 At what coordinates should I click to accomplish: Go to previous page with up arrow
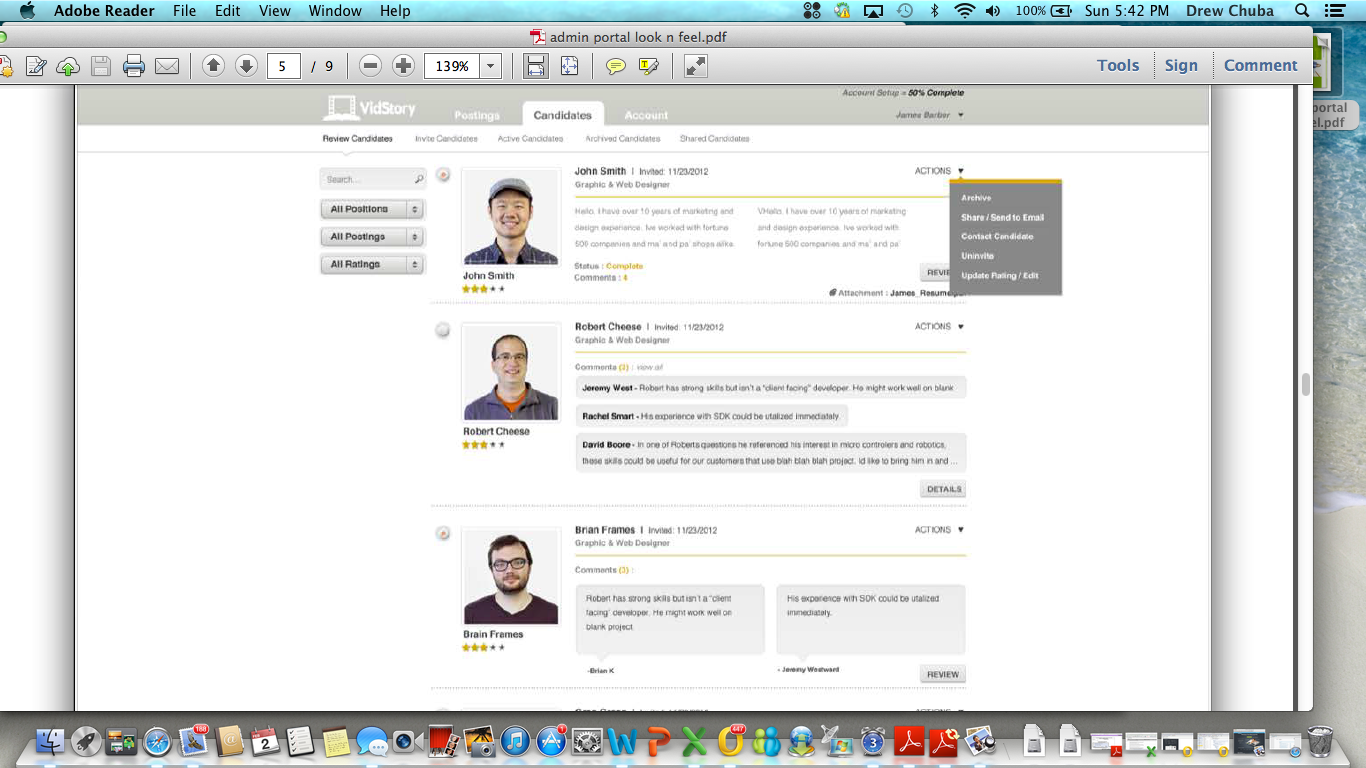click(213, 66)
